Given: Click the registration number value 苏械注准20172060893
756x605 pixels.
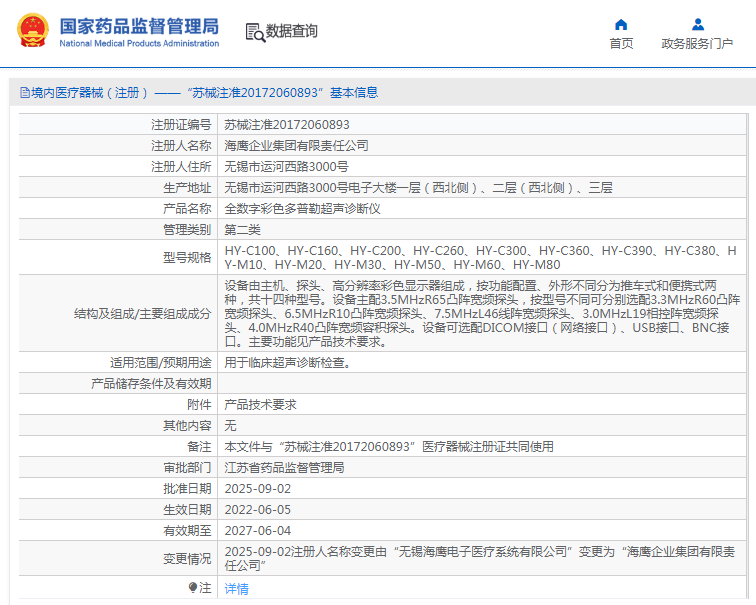Looking at the screenshot, I should coord(287,125).
